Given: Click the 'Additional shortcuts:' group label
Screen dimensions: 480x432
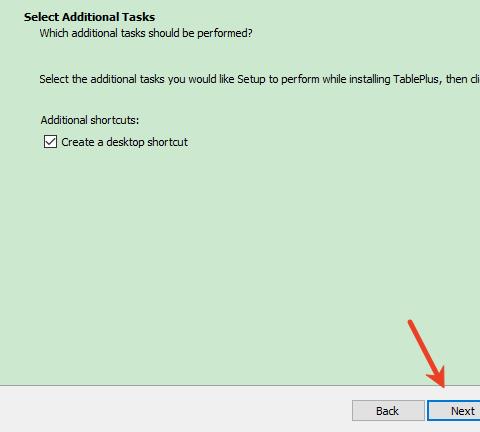Looking at the screenshot, I should (x=90, y=120).
